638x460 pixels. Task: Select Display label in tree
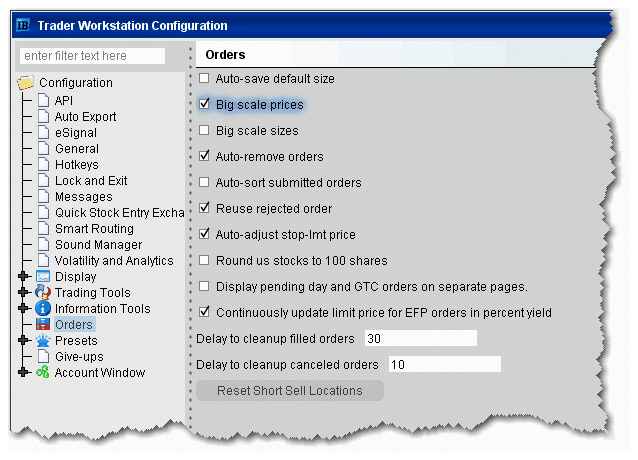click(x=76, y=277)
